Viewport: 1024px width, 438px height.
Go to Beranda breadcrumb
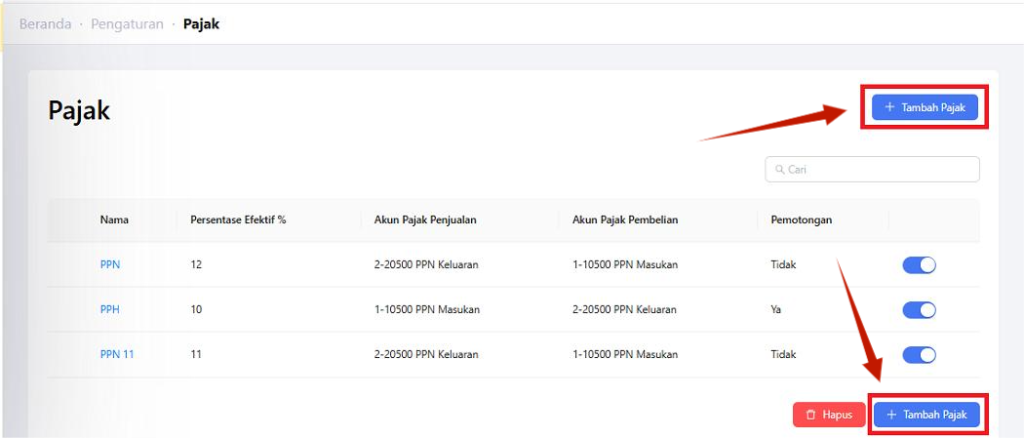tap(45, 25)
